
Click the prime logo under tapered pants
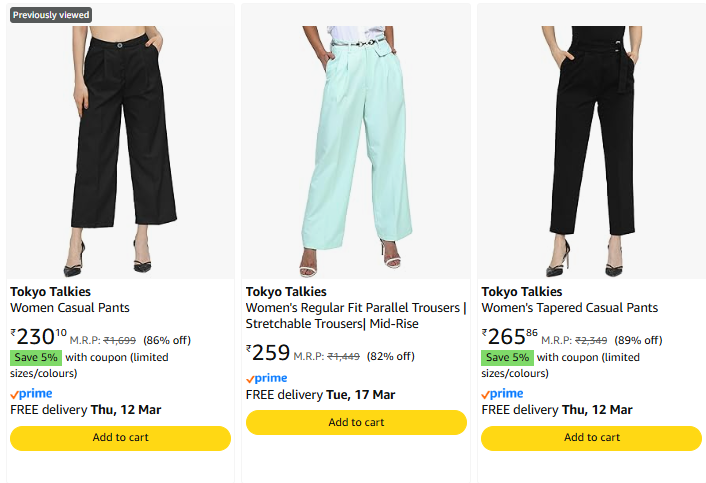(502, 394)
